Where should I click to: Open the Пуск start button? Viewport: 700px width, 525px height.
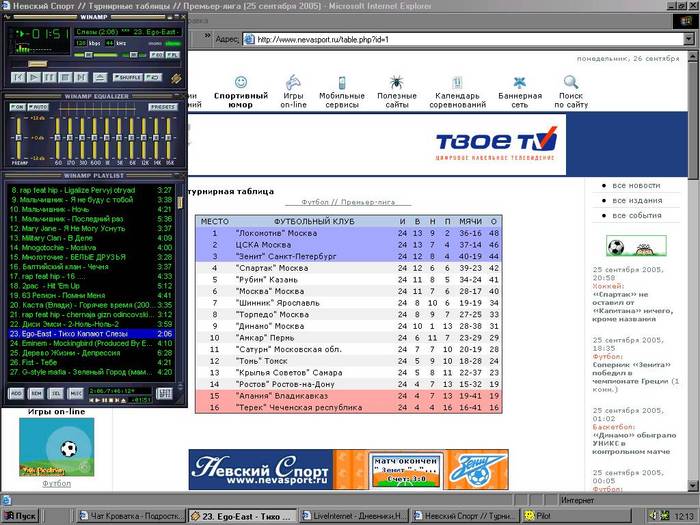click(x=20, y=516)
